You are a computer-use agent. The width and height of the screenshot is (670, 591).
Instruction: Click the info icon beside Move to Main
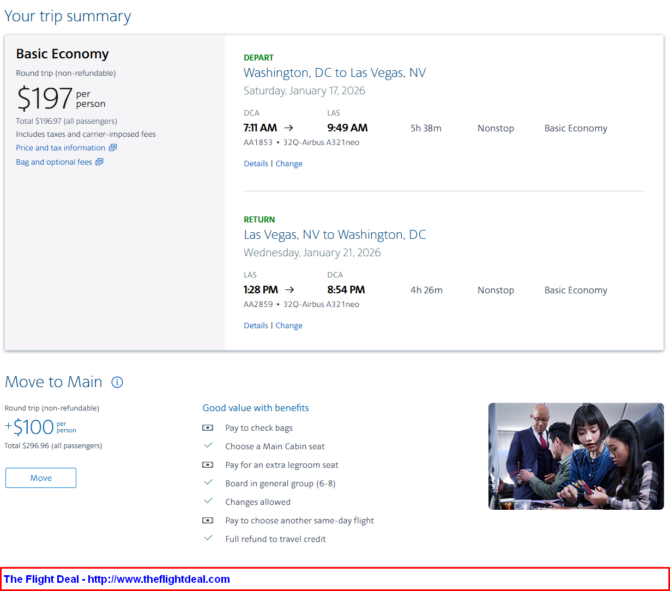117,382
